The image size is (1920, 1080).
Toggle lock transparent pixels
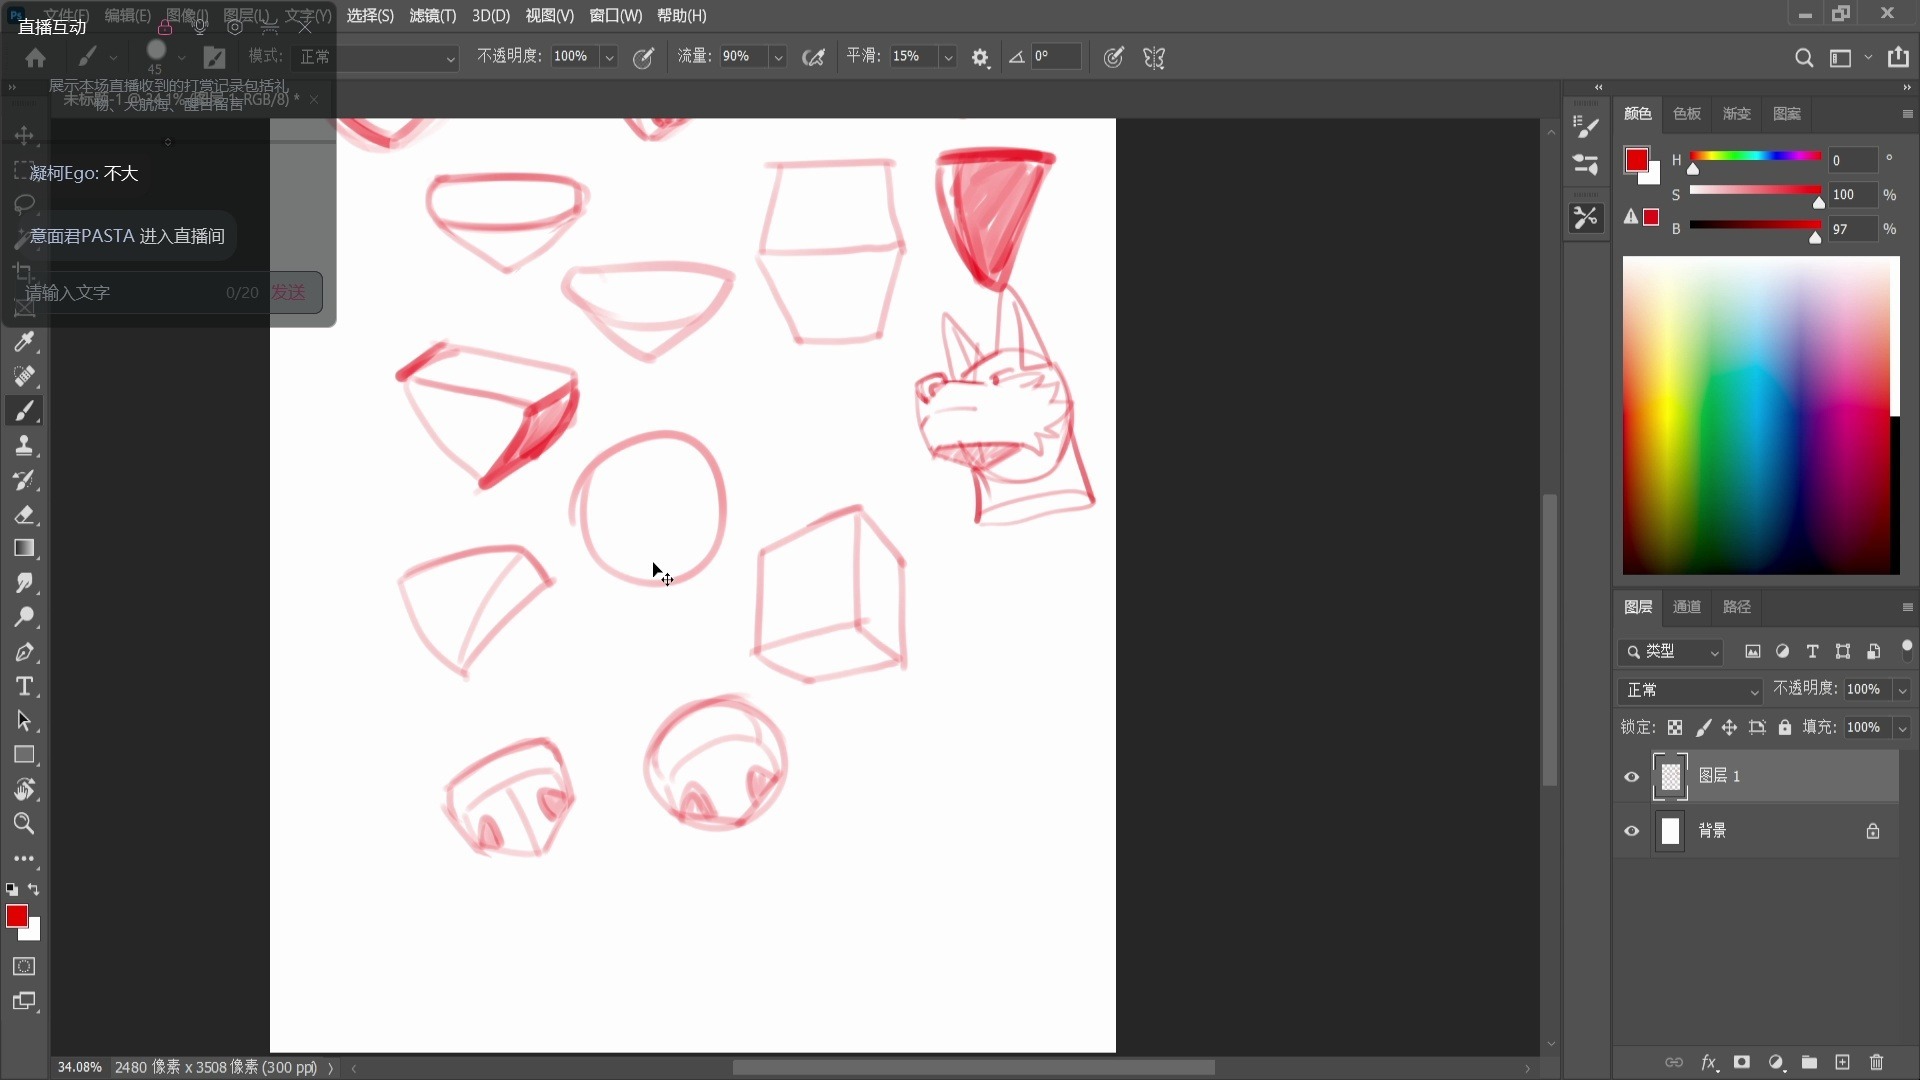click(1675, 728)
